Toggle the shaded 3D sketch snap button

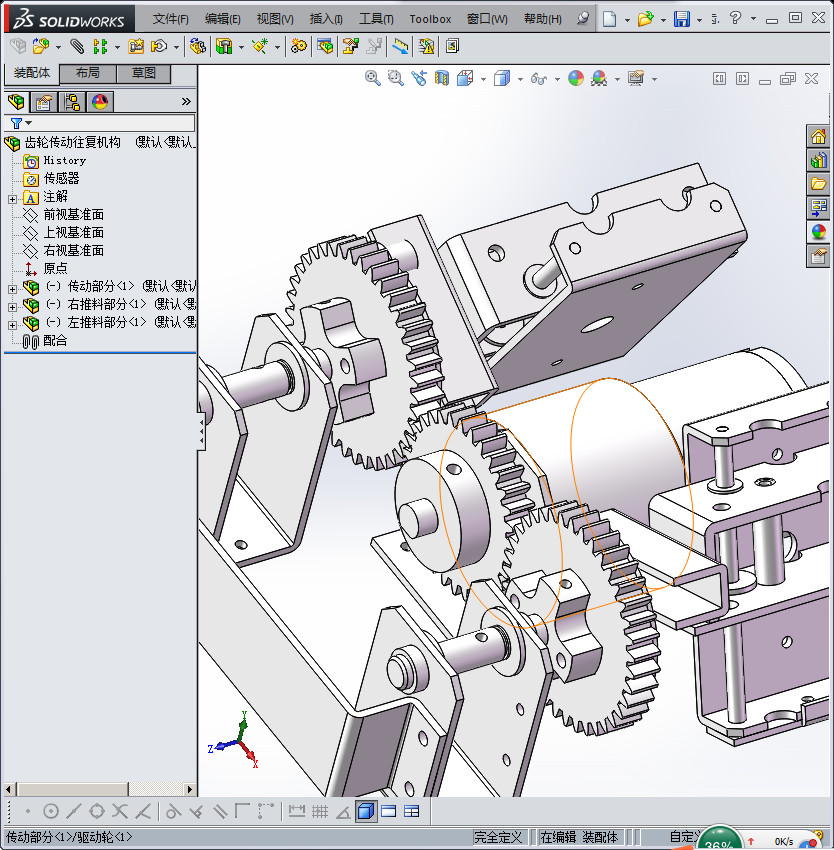pos(366,811)
